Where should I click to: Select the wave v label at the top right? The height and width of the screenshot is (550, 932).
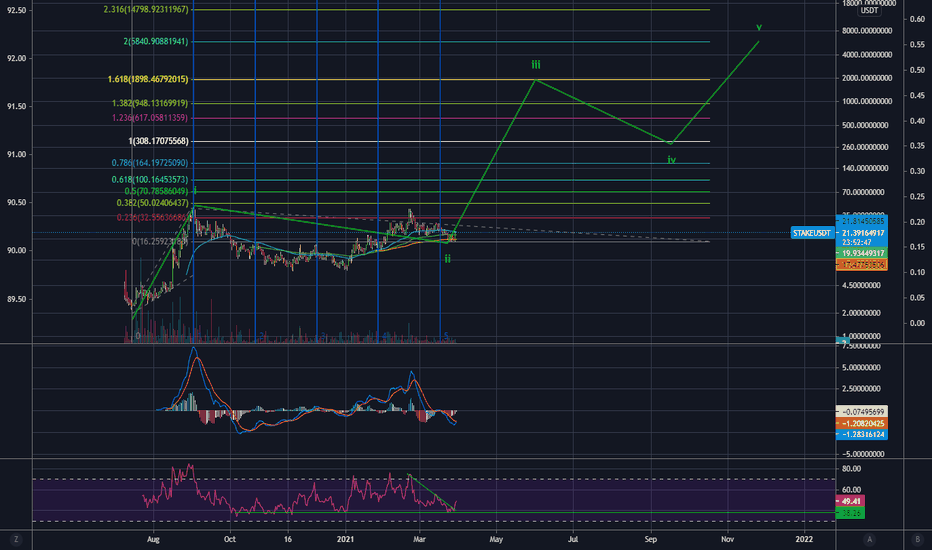tap(759, 27)
